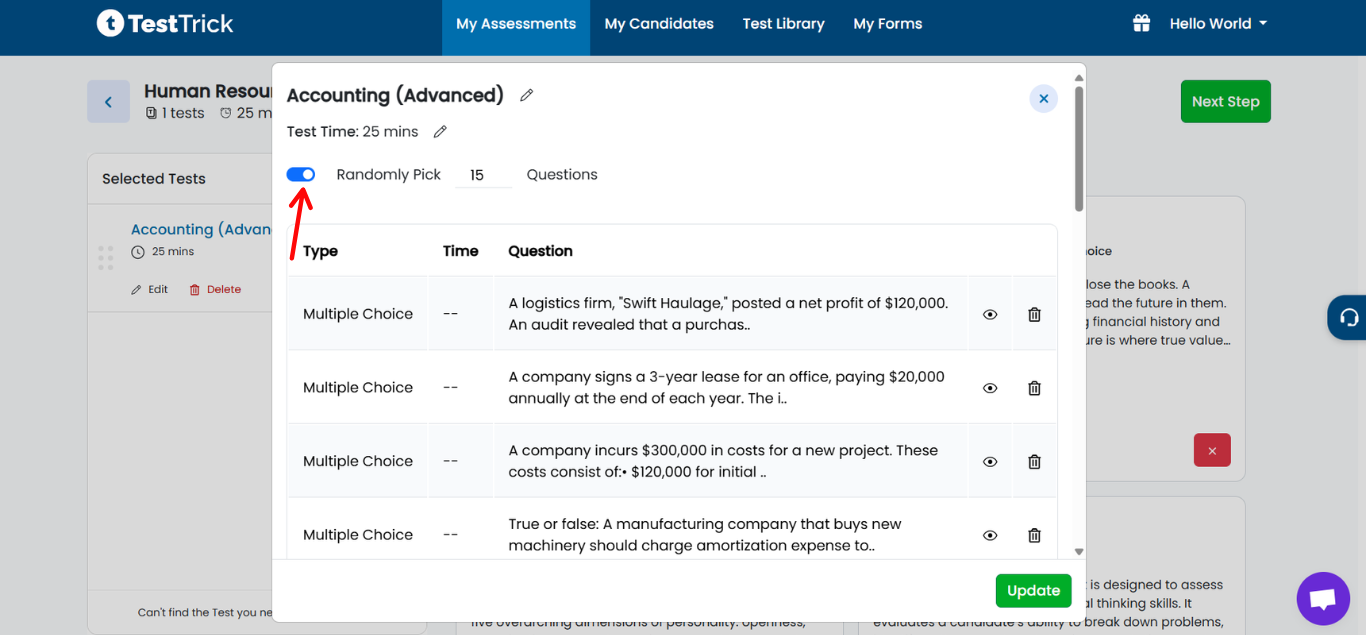
Task: Click the scrollbar down arrow in dialog
Action: [1079, 551]
